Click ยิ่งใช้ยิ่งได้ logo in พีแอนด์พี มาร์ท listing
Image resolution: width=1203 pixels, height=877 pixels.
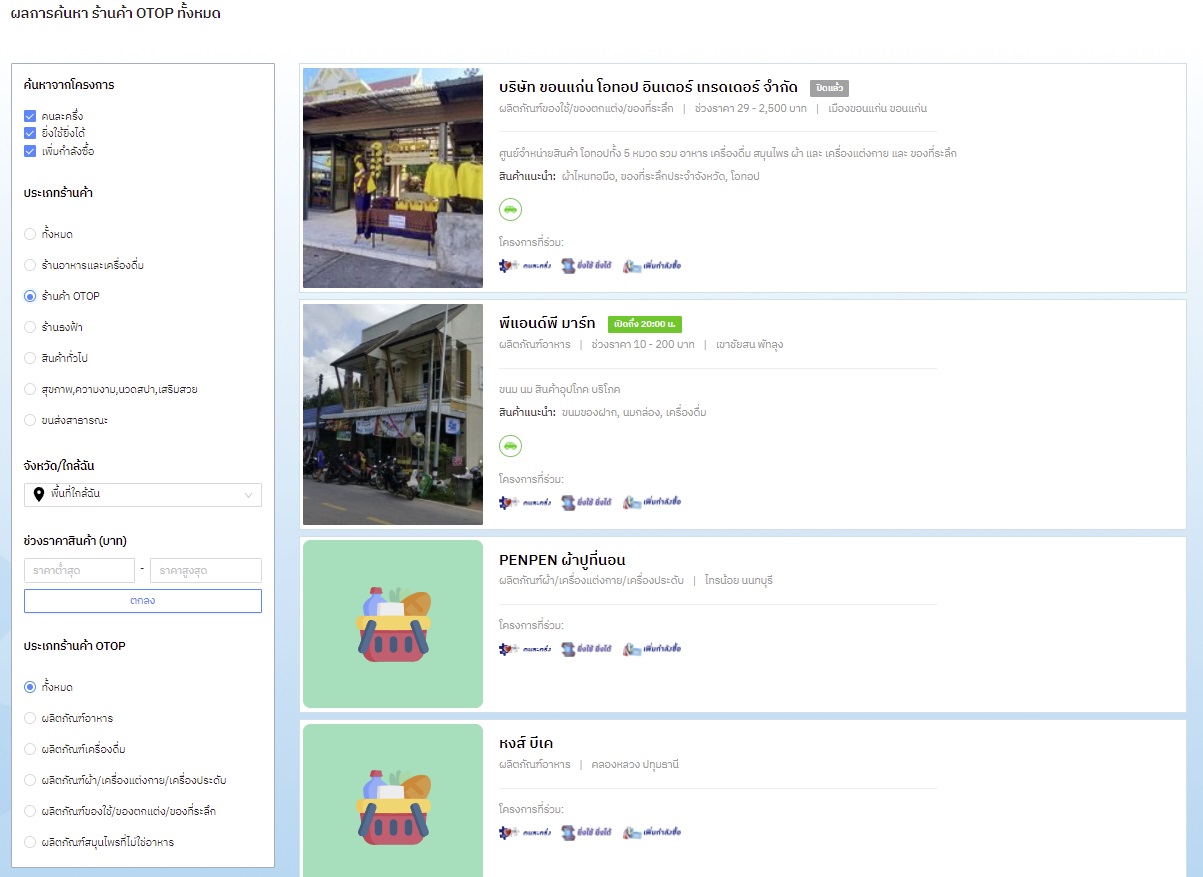586,502
